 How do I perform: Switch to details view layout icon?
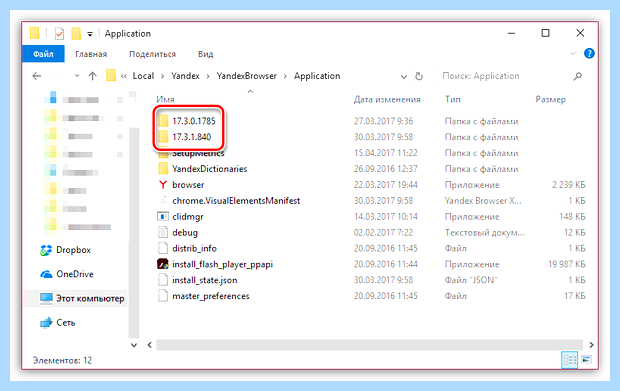click(569, 360)
